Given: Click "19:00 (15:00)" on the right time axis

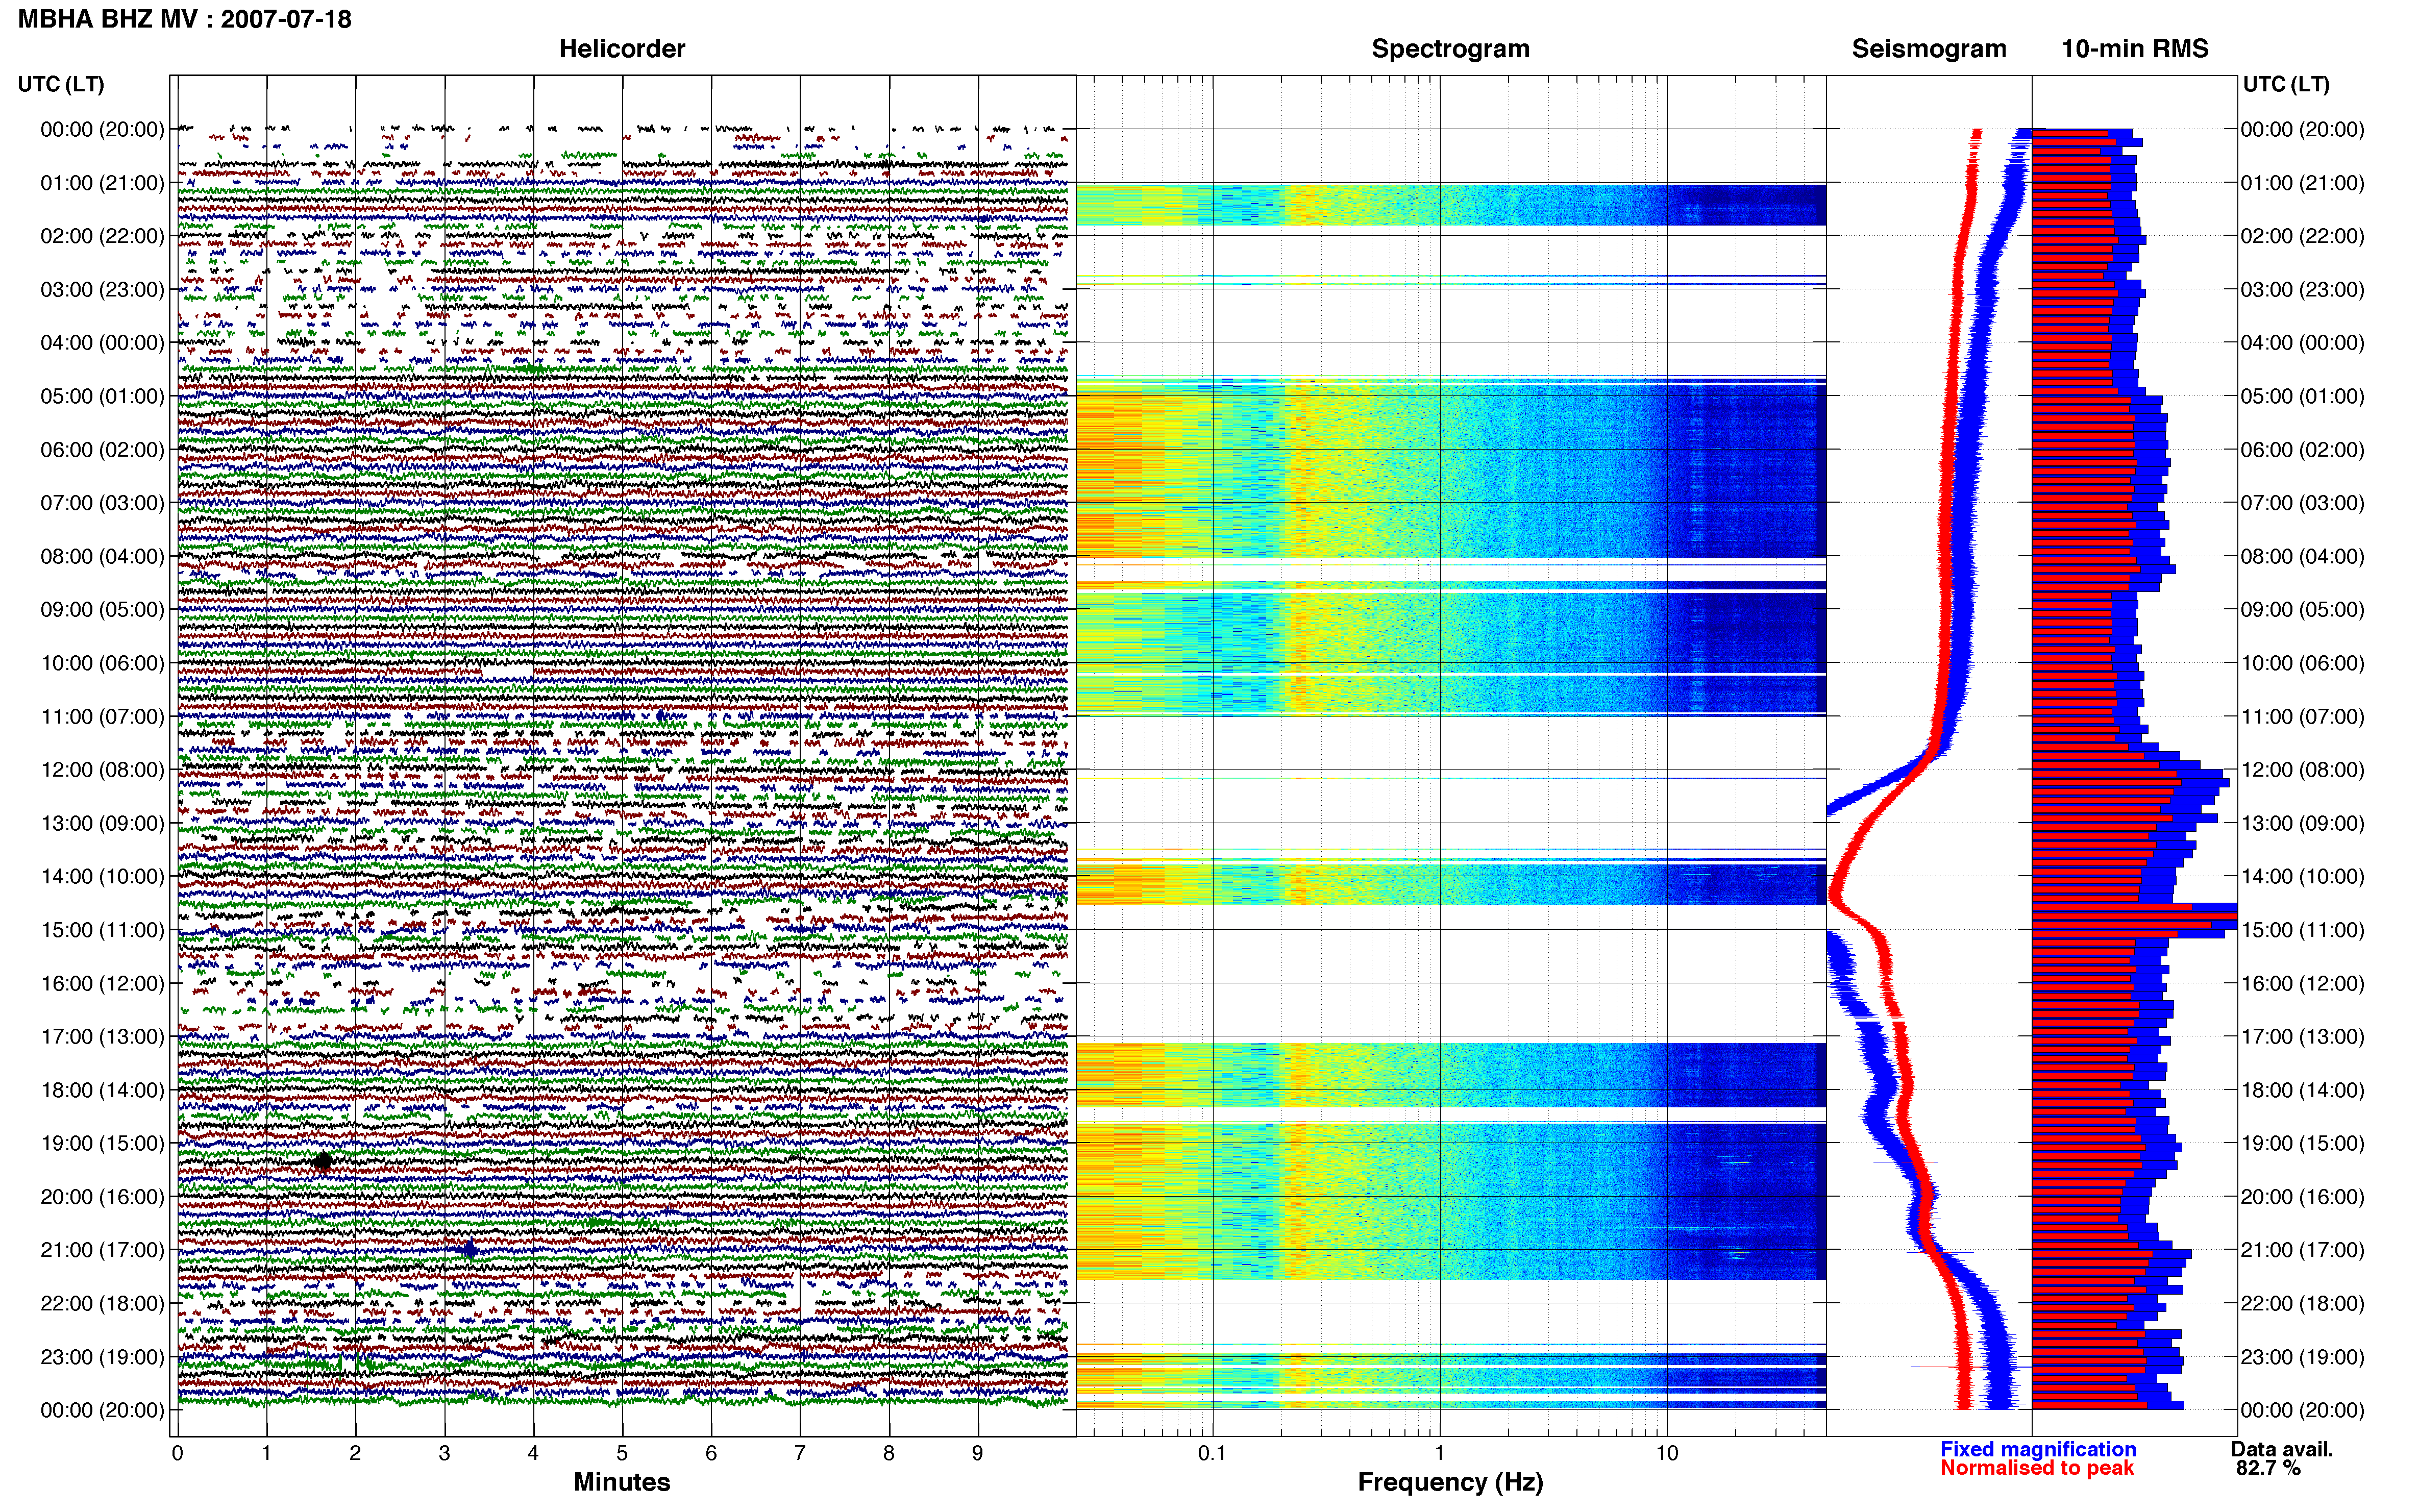Looking at the screenshot, I should coord(2302,1143).
